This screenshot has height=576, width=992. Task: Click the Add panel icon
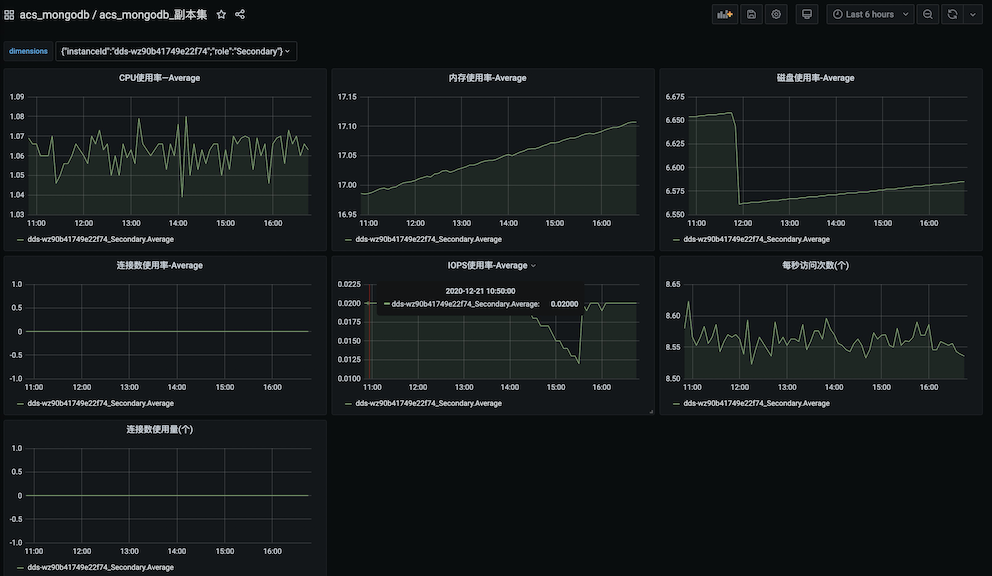724,15
